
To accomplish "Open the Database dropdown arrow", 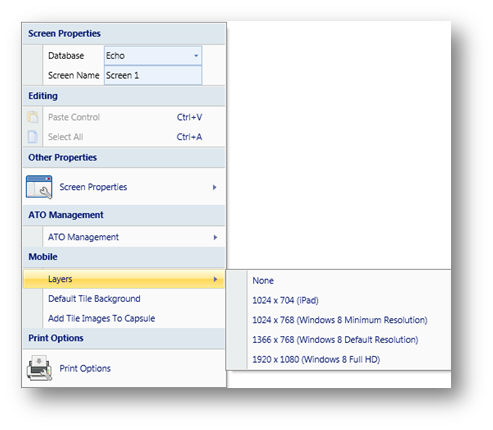I will coord(196,56).
